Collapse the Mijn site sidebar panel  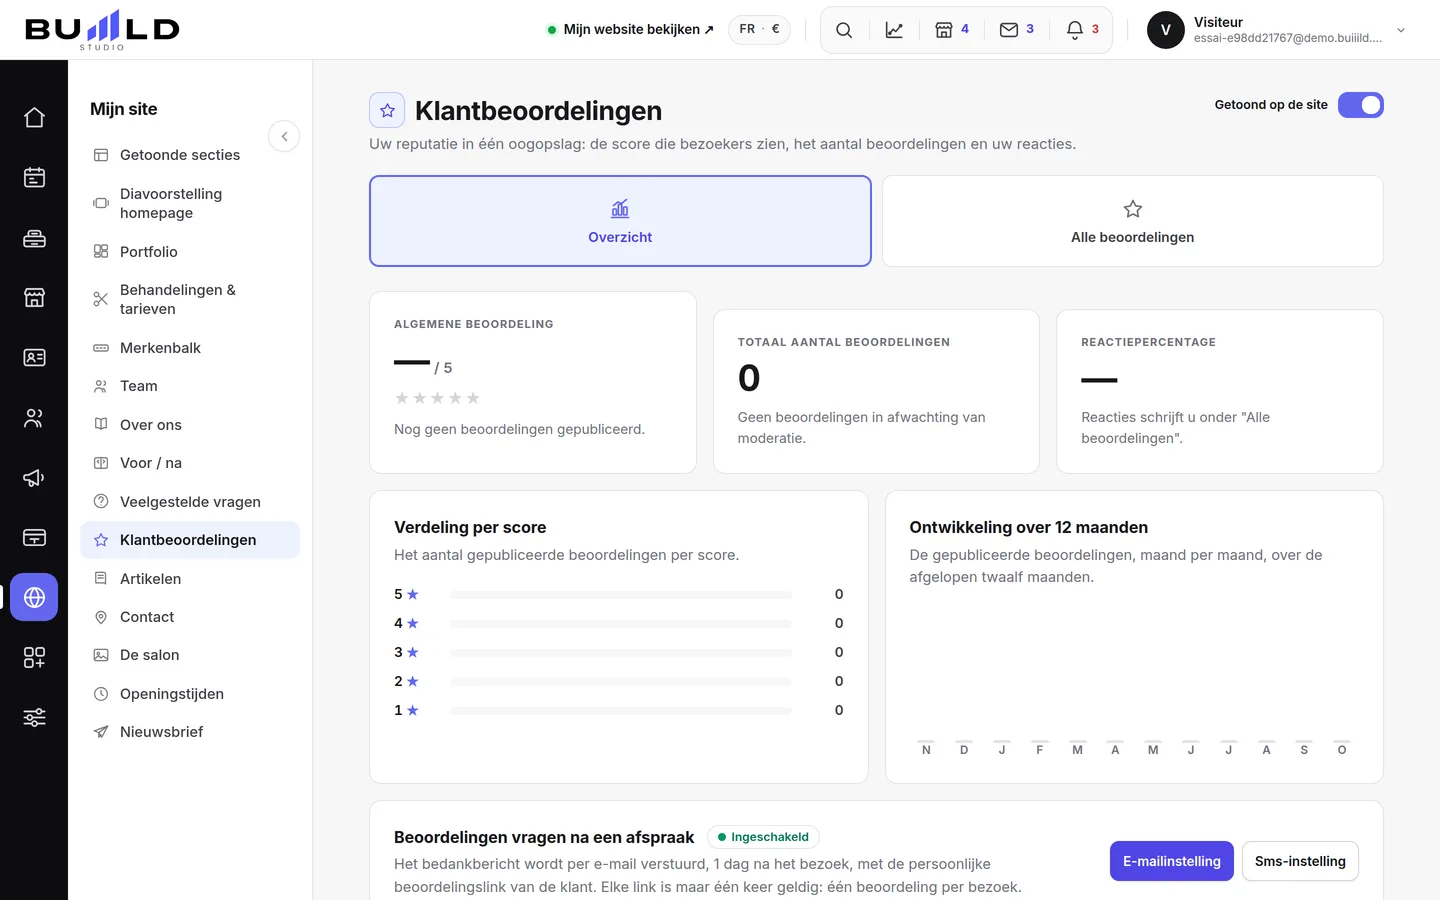pos(284,136)
